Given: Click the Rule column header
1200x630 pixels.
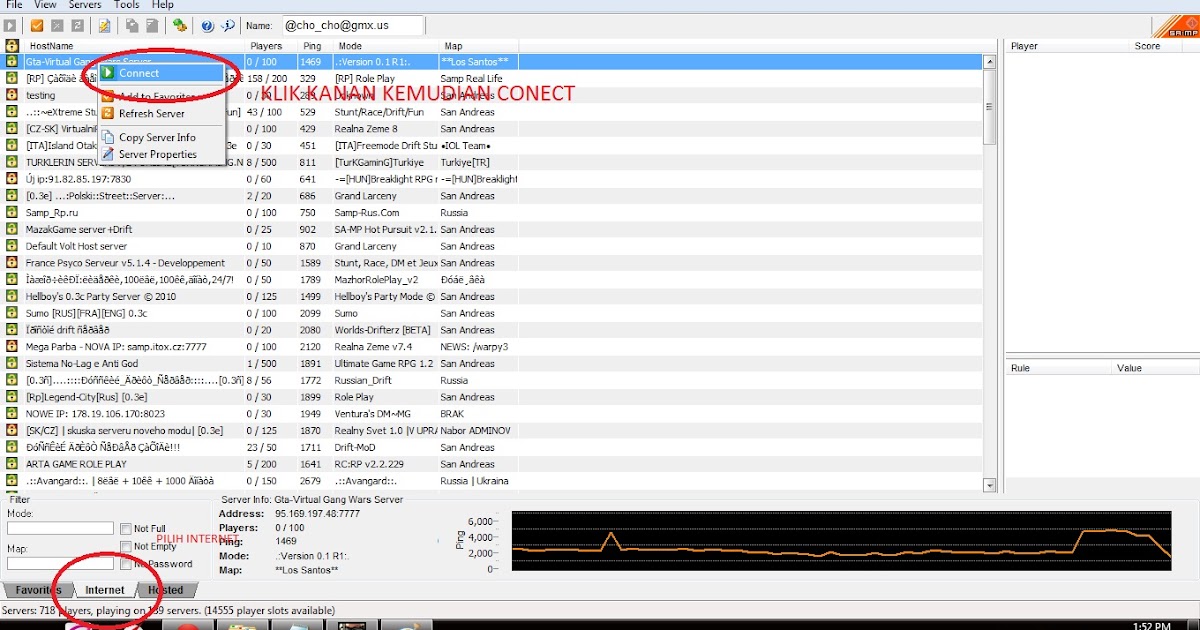Looking at the screenshot, I should click(x=1058, y=368).
